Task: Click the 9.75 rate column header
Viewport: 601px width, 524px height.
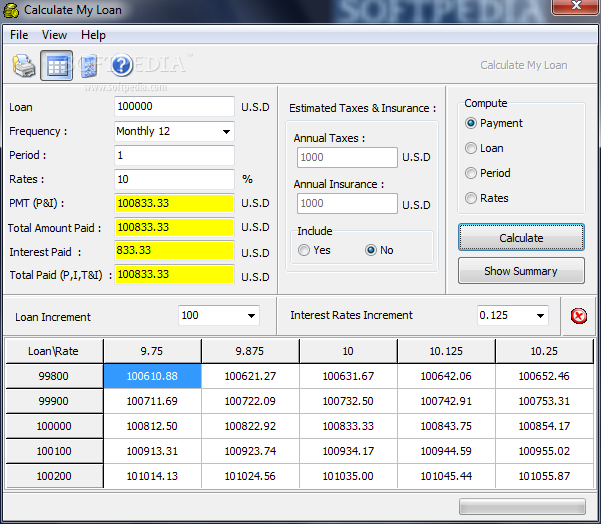Action: (152, 351)
